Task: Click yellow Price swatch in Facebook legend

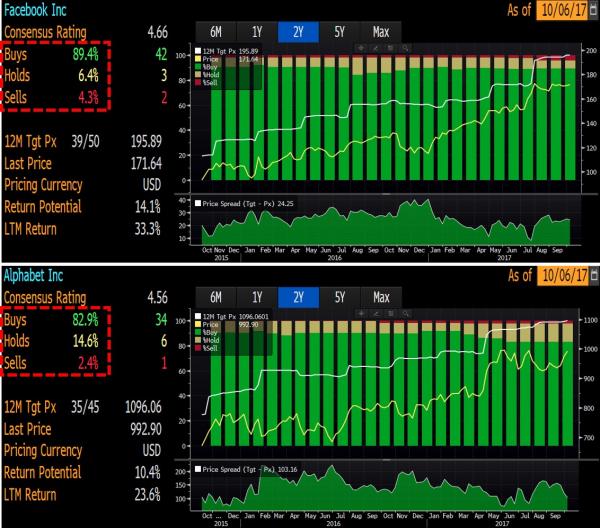Action: (198, 59)
